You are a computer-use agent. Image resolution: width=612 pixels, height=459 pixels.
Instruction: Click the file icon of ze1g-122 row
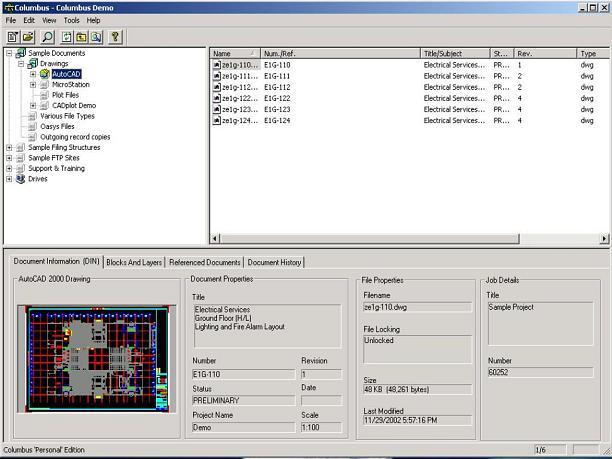(x=217, y=98)
